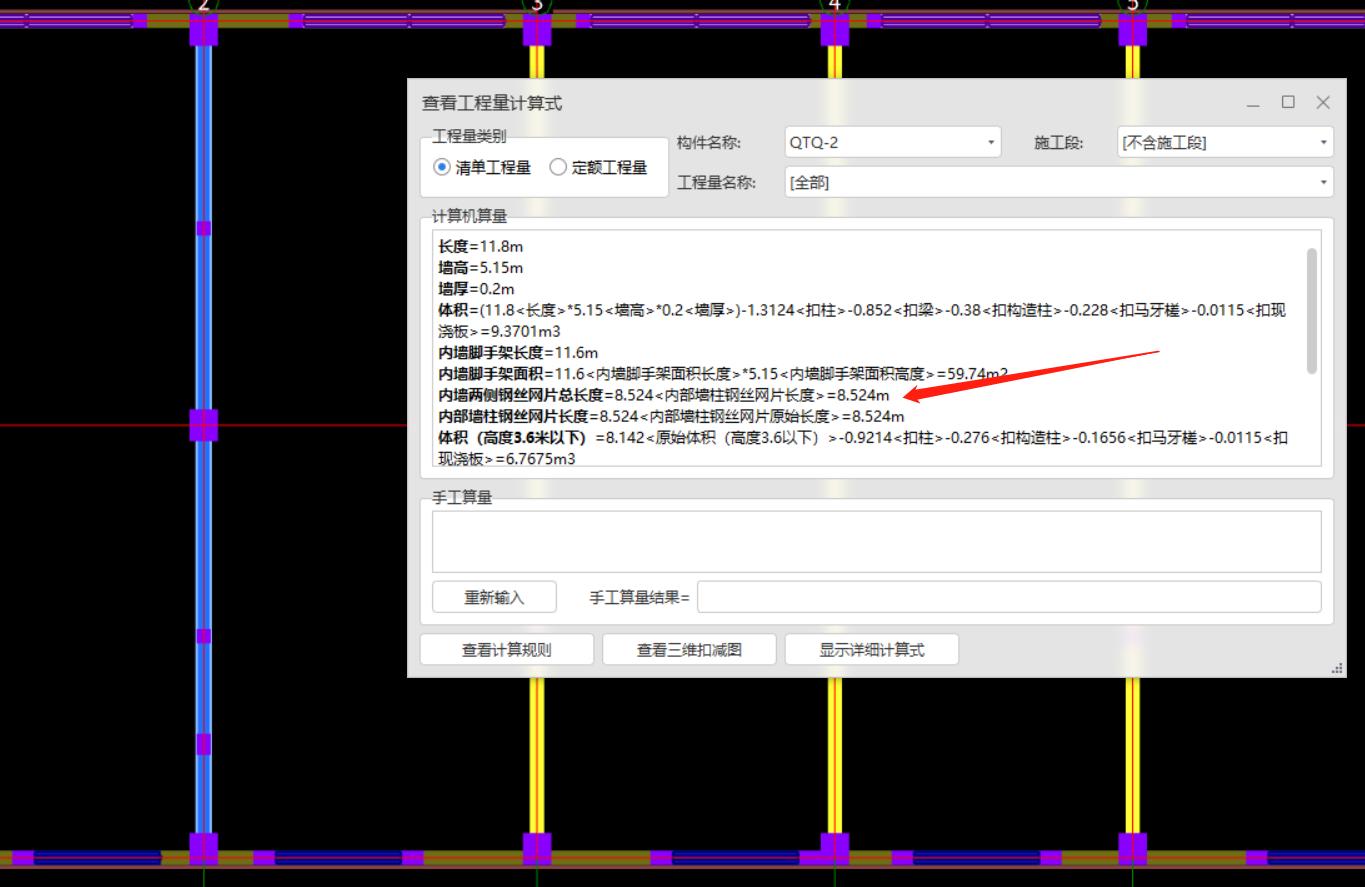Click the 内墙脚手架长度=11.6m line

coord(518,352)
